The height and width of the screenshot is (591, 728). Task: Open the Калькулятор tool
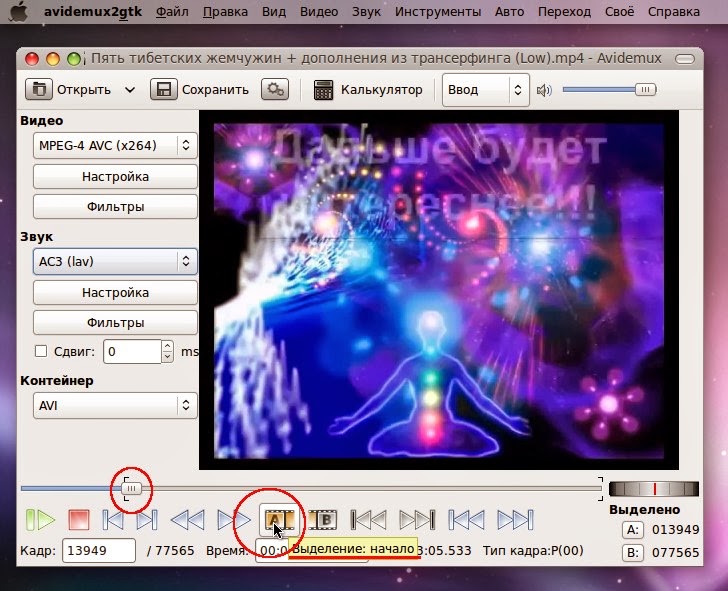pyautogui.click(x=368, y=90)
